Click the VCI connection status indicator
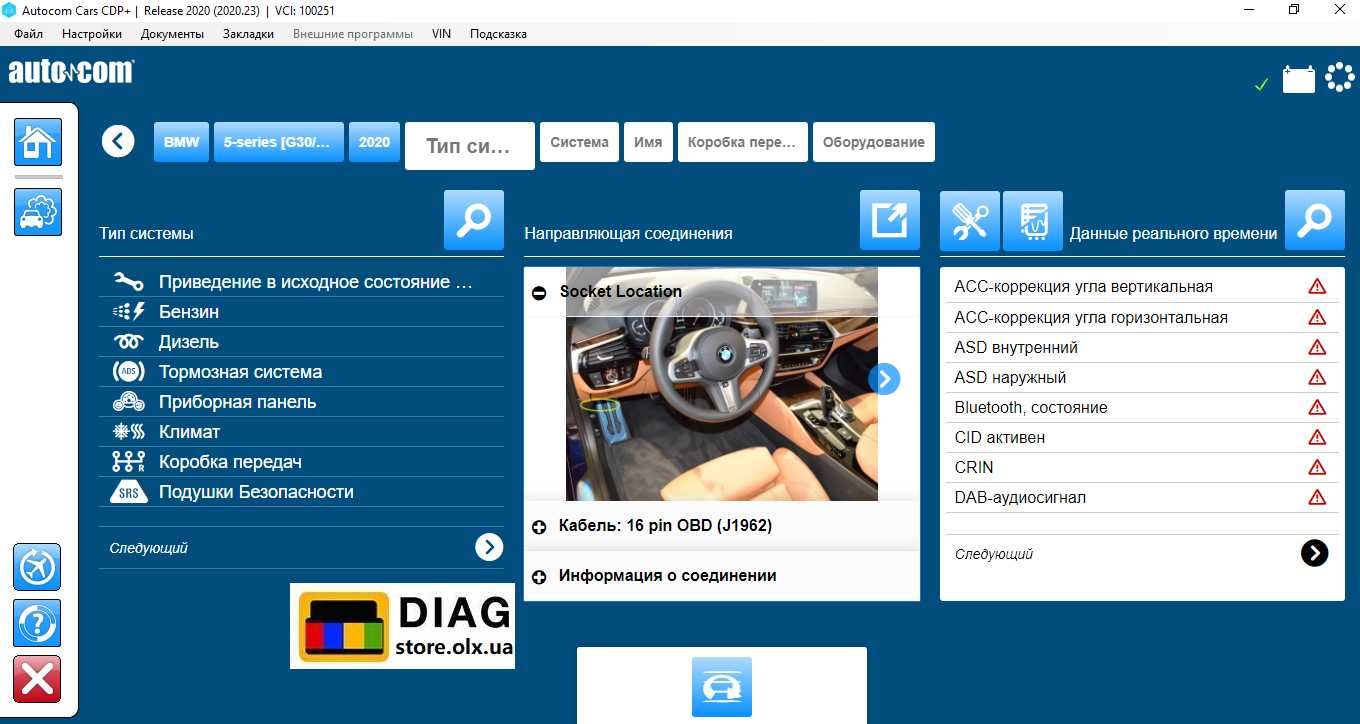The height and width of the screenshot is (724, 1360). coord(1340,77)
